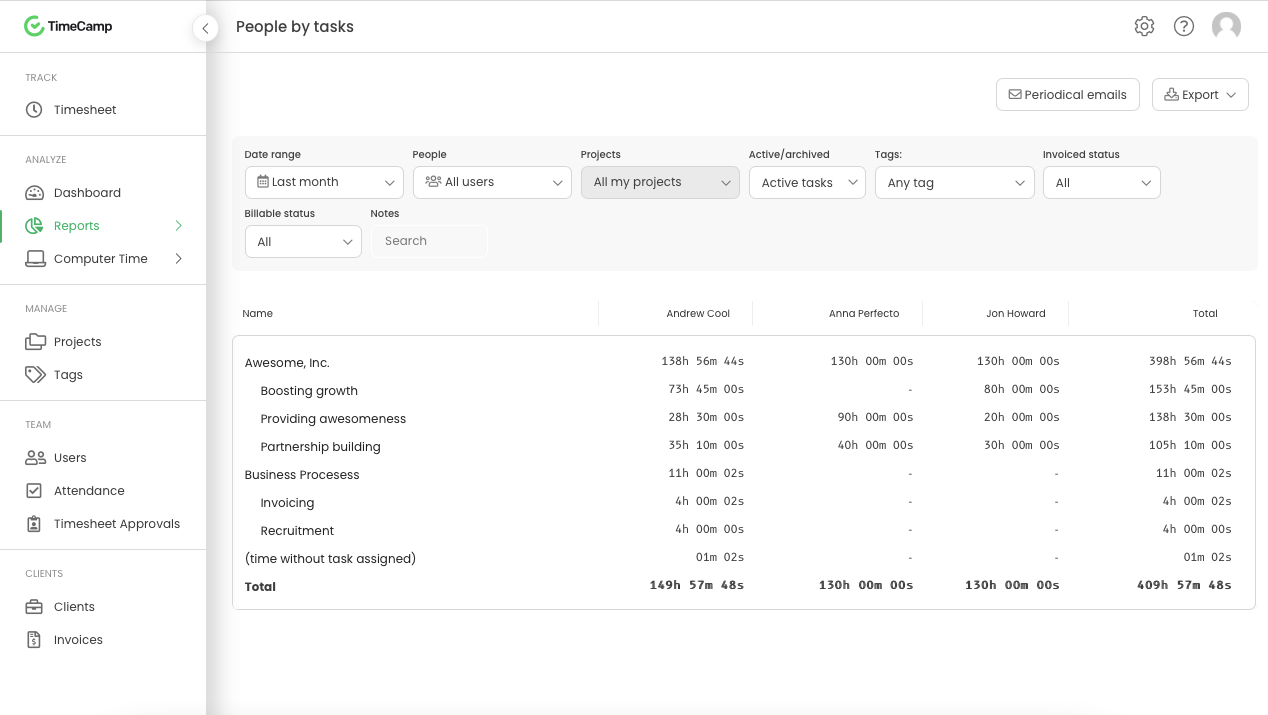The width and height of the screenshot is (1268, 715).
Task: Go to Dashboard in sidebar
Action: [87, 193]
